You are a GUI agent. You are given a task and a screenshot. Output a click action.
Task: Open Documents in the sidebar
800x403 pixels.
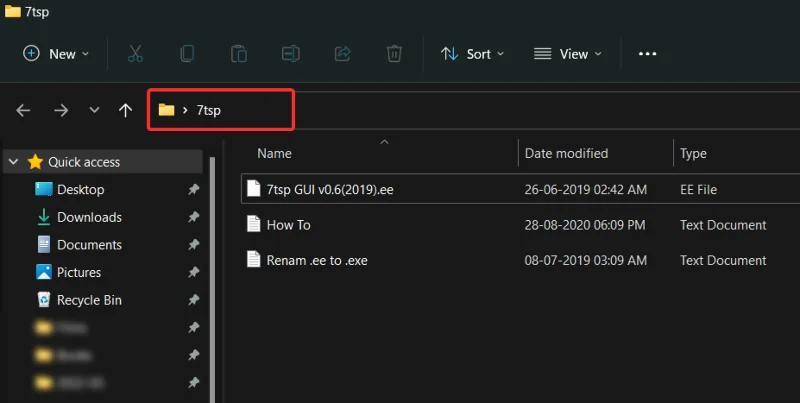89,245
